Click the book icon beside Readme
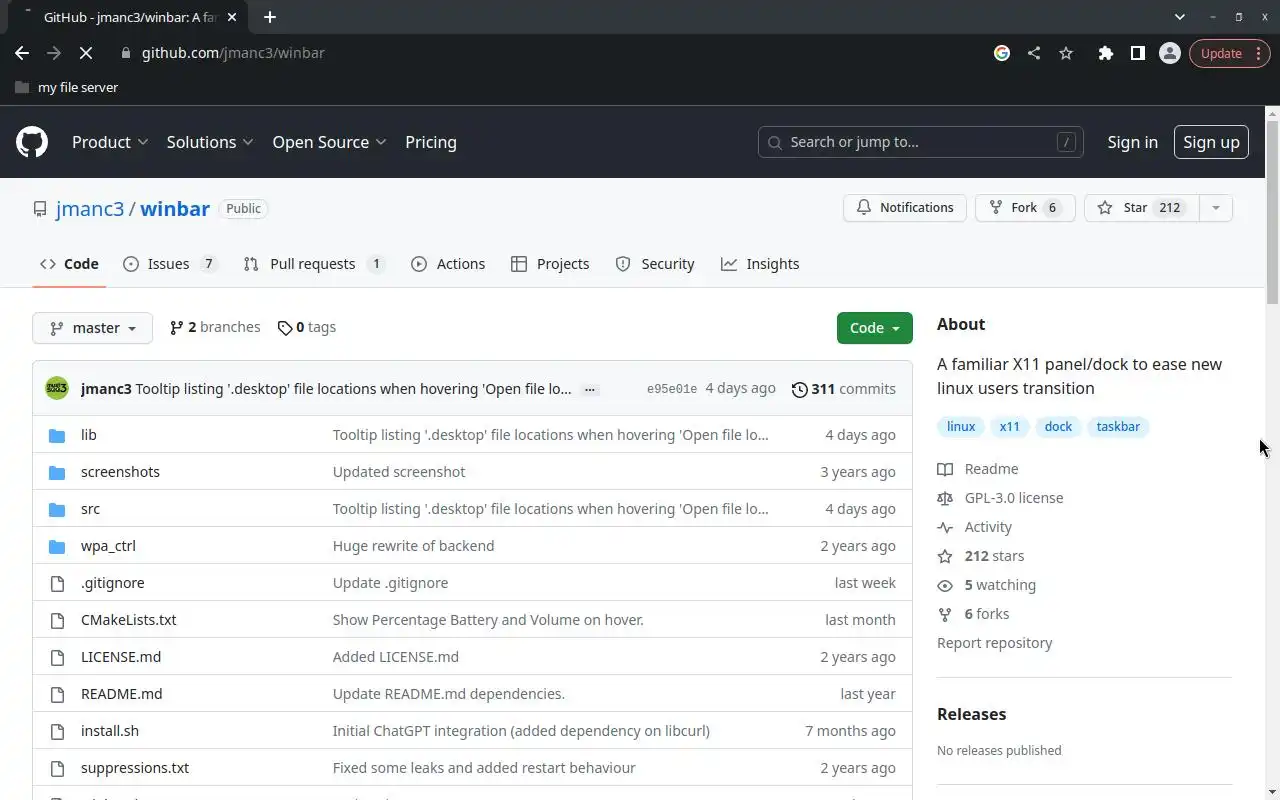Viewport: 1280px width, 800px height. 945,469
